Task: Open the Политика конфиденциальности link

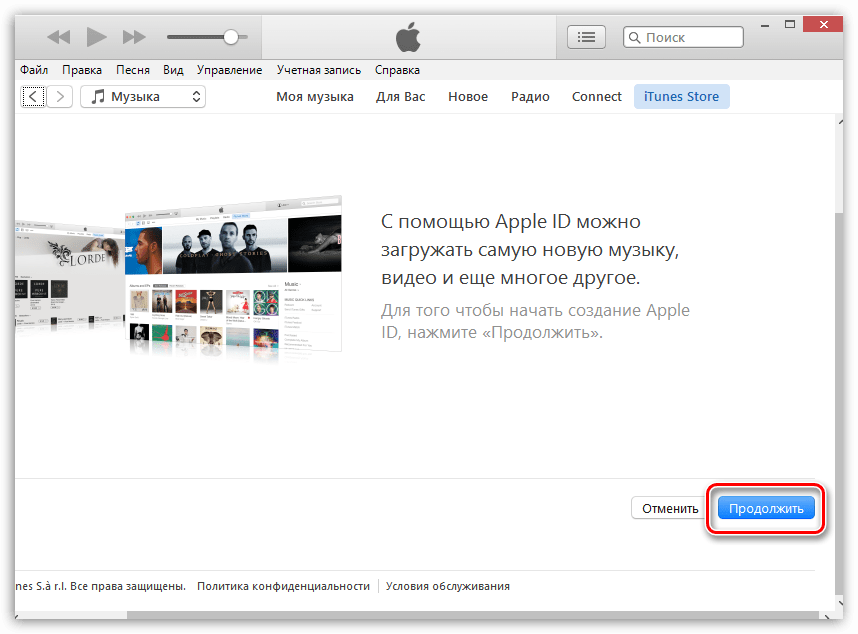Action: tap(283, 586)
